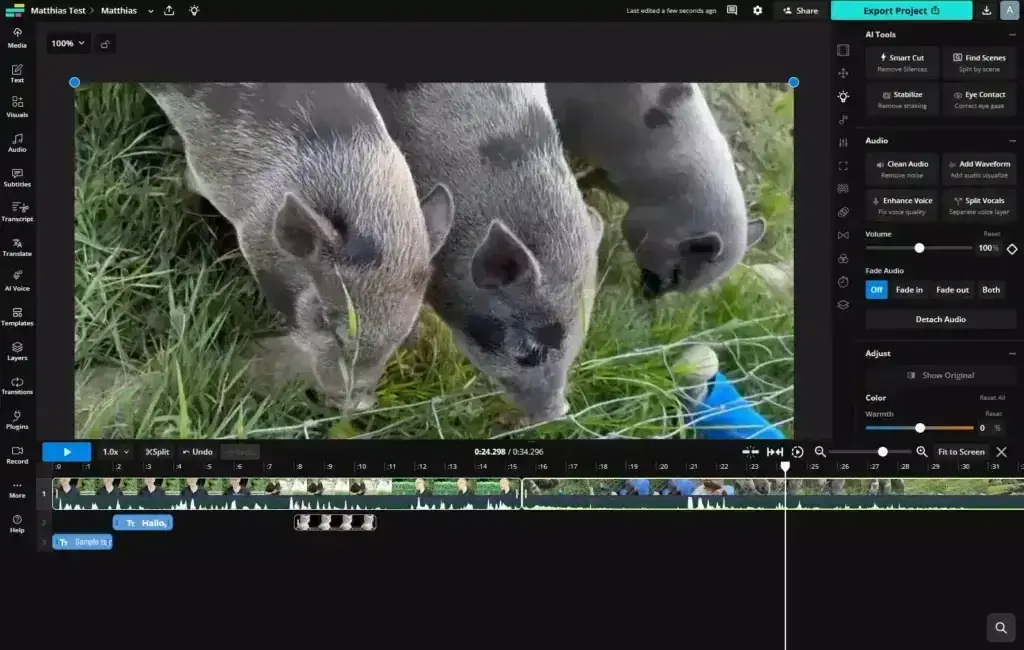This screenshot has width=1024, height=650.
Task: Open the Text tool panel
Action: pos(17,73)
